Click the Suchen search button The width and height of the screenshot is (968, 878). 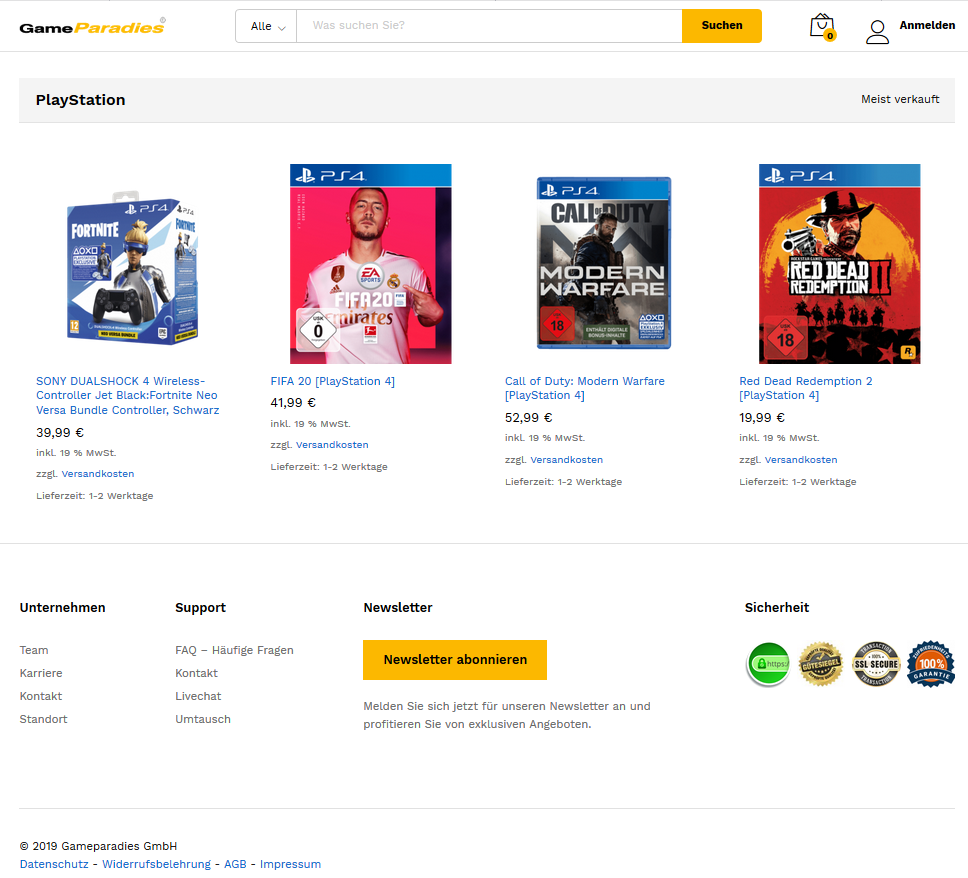coord(722,26)
